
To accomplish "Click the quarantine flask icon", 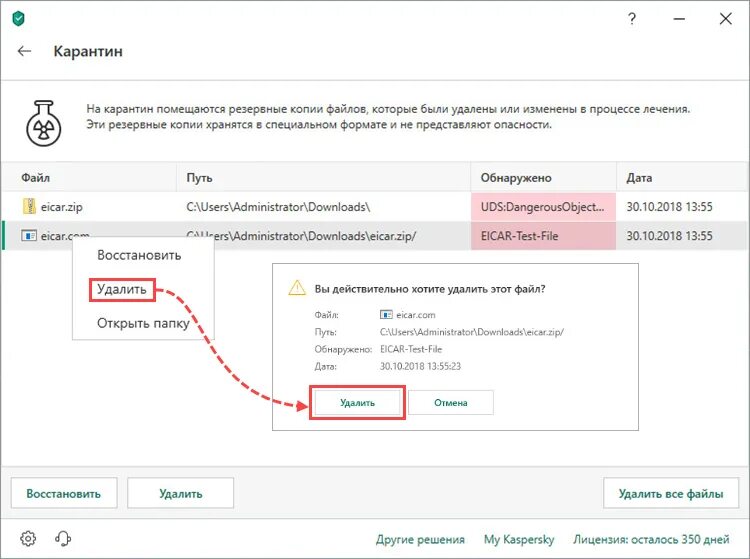I will pos(43,122).
